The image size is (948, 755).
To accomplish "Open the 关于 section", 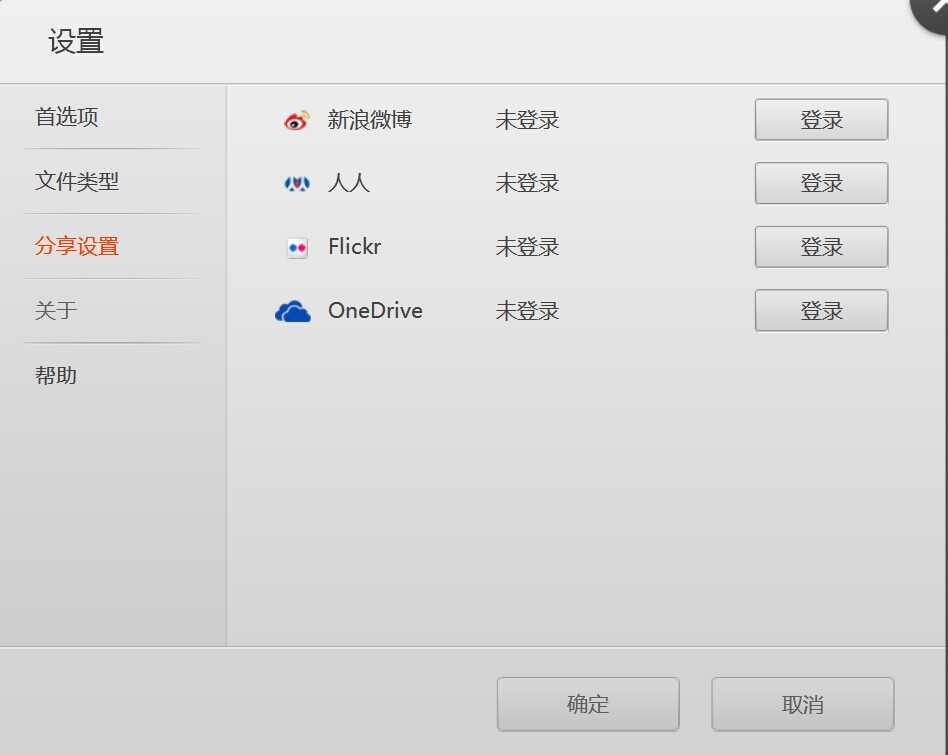I will click(x=56, y=311).
